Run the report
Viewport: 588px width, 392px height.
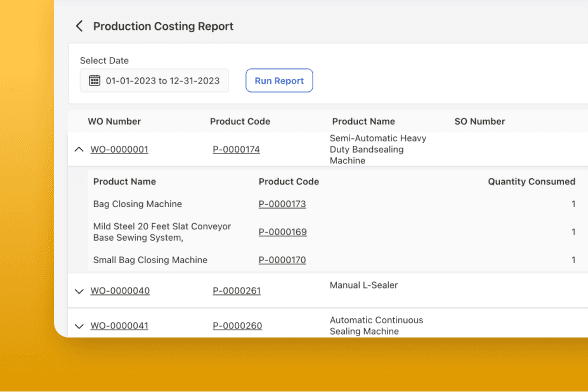279,80
